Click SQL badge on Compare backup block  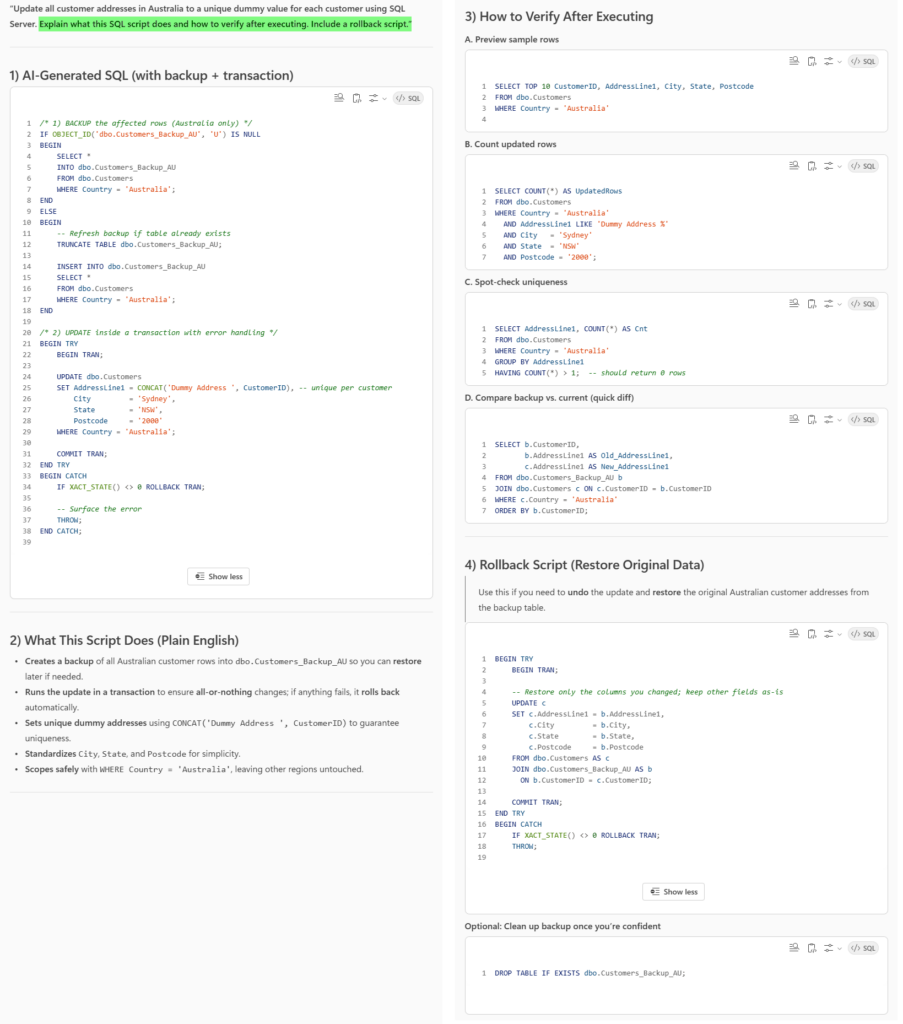863,420
